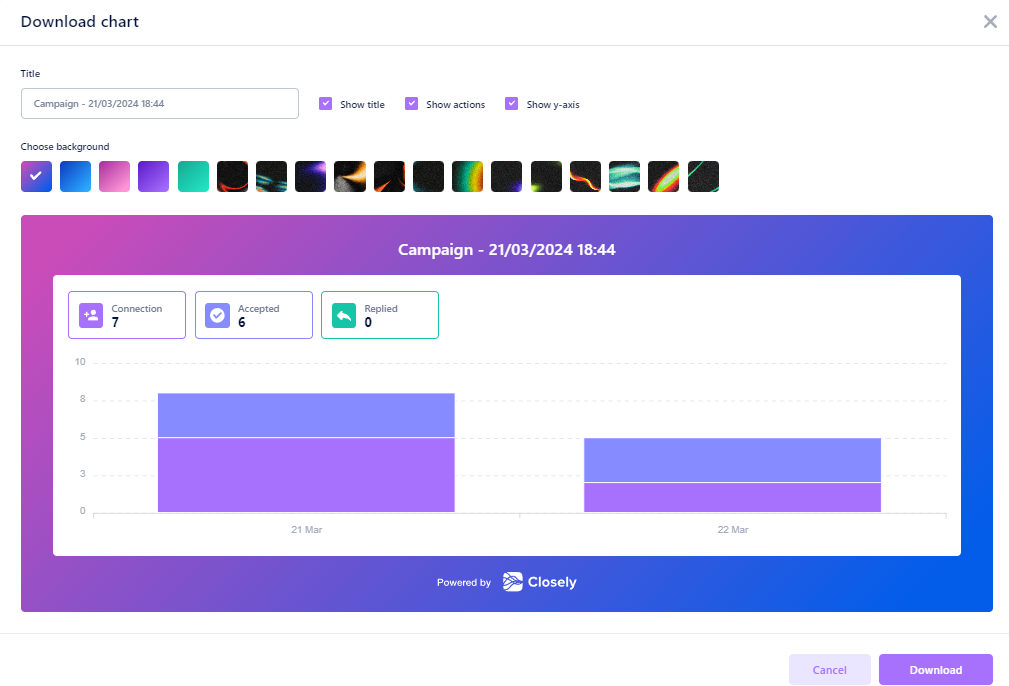Viewport: 1009px width, 686px height.
Task: Choose the rainbow gradient dark background thumbnail
Action: tap(468, 176)
